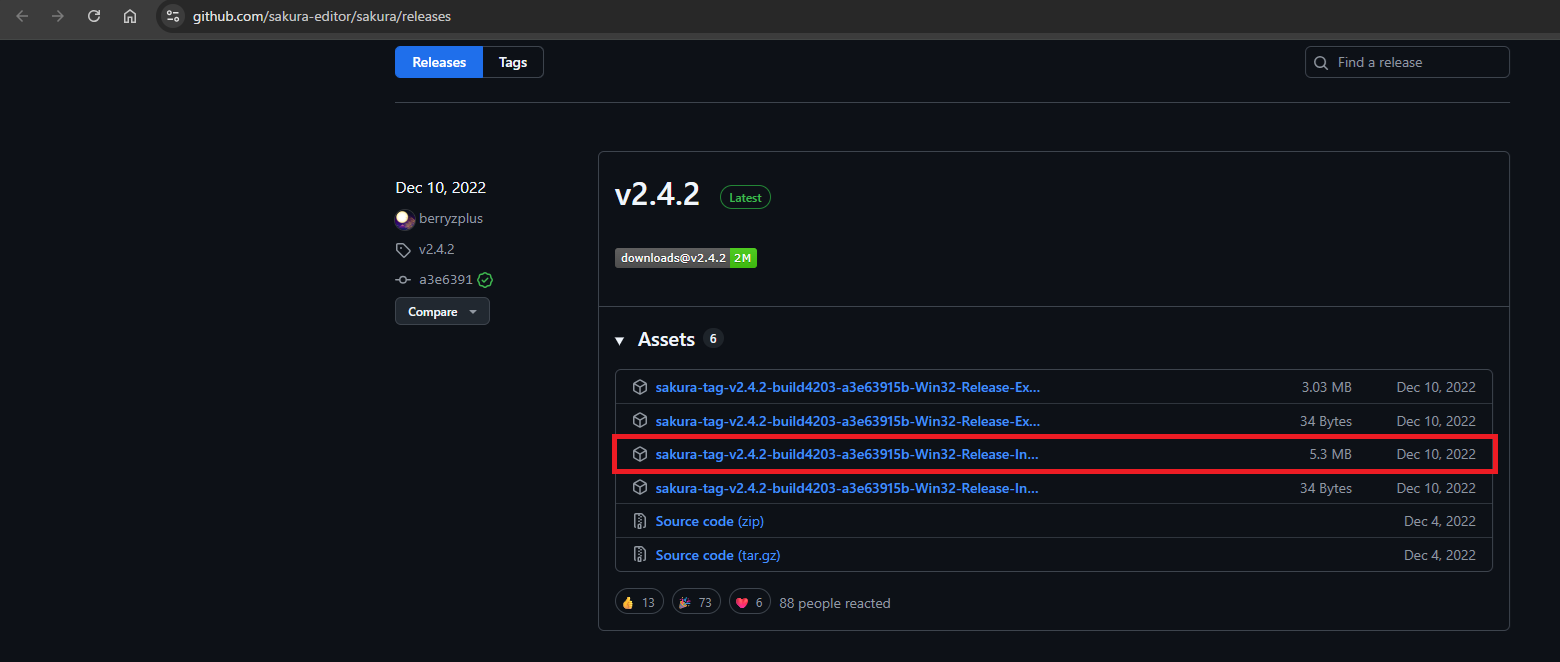Open the Compare dropdown

pos(442,312)
